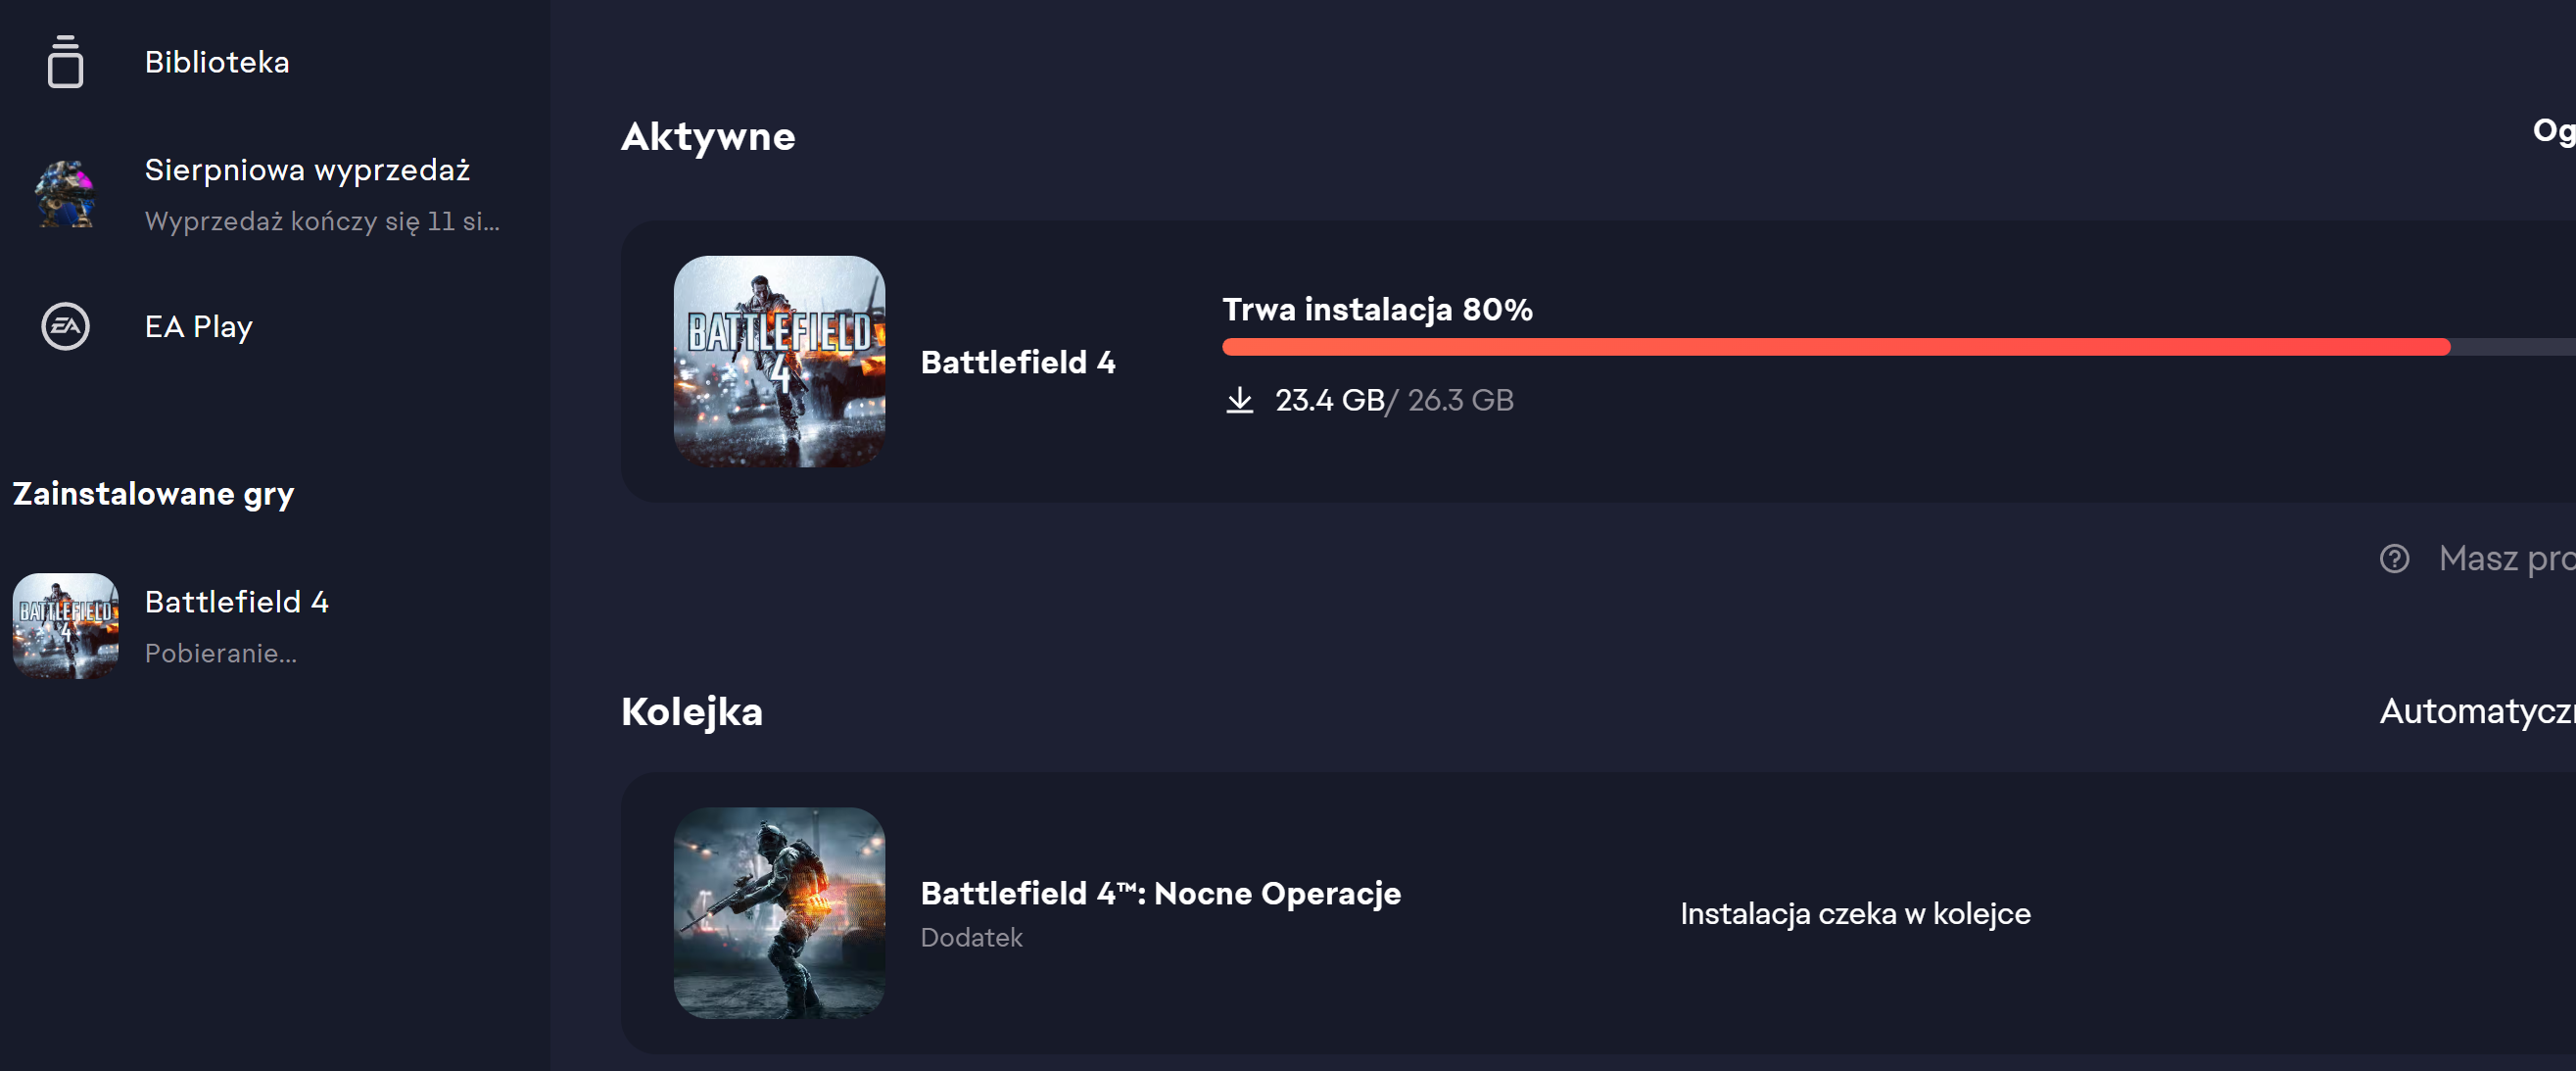Click the EA Play logo icon
This screenshot has height=1071, width=2576.
click(65, 326)
